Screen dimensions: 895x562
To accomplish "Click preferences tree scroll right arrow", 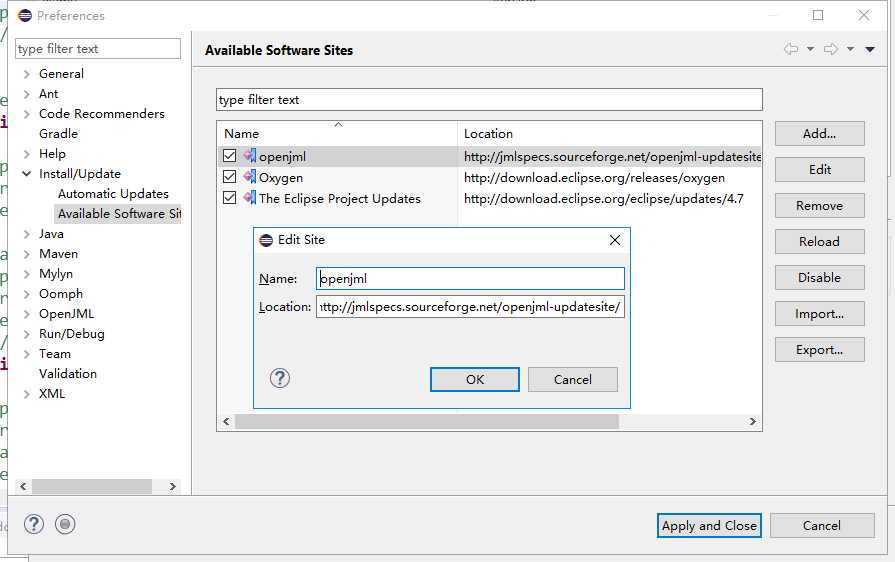I will pyautogui.click(x=172, y=486).
